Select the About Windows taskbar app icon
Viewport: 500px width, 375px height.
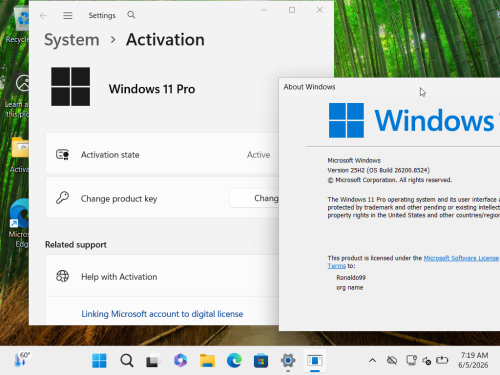[315, 360]
